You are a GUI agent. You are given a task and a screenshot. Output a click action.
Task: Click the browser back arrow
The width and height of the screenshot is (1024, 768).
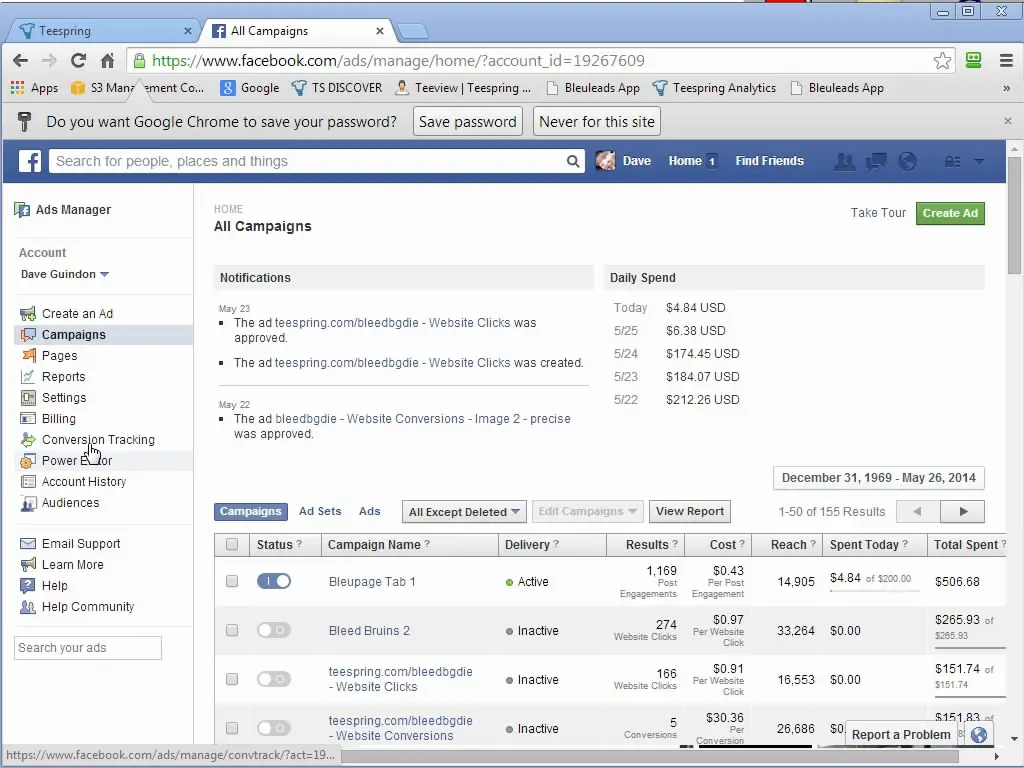20,61
